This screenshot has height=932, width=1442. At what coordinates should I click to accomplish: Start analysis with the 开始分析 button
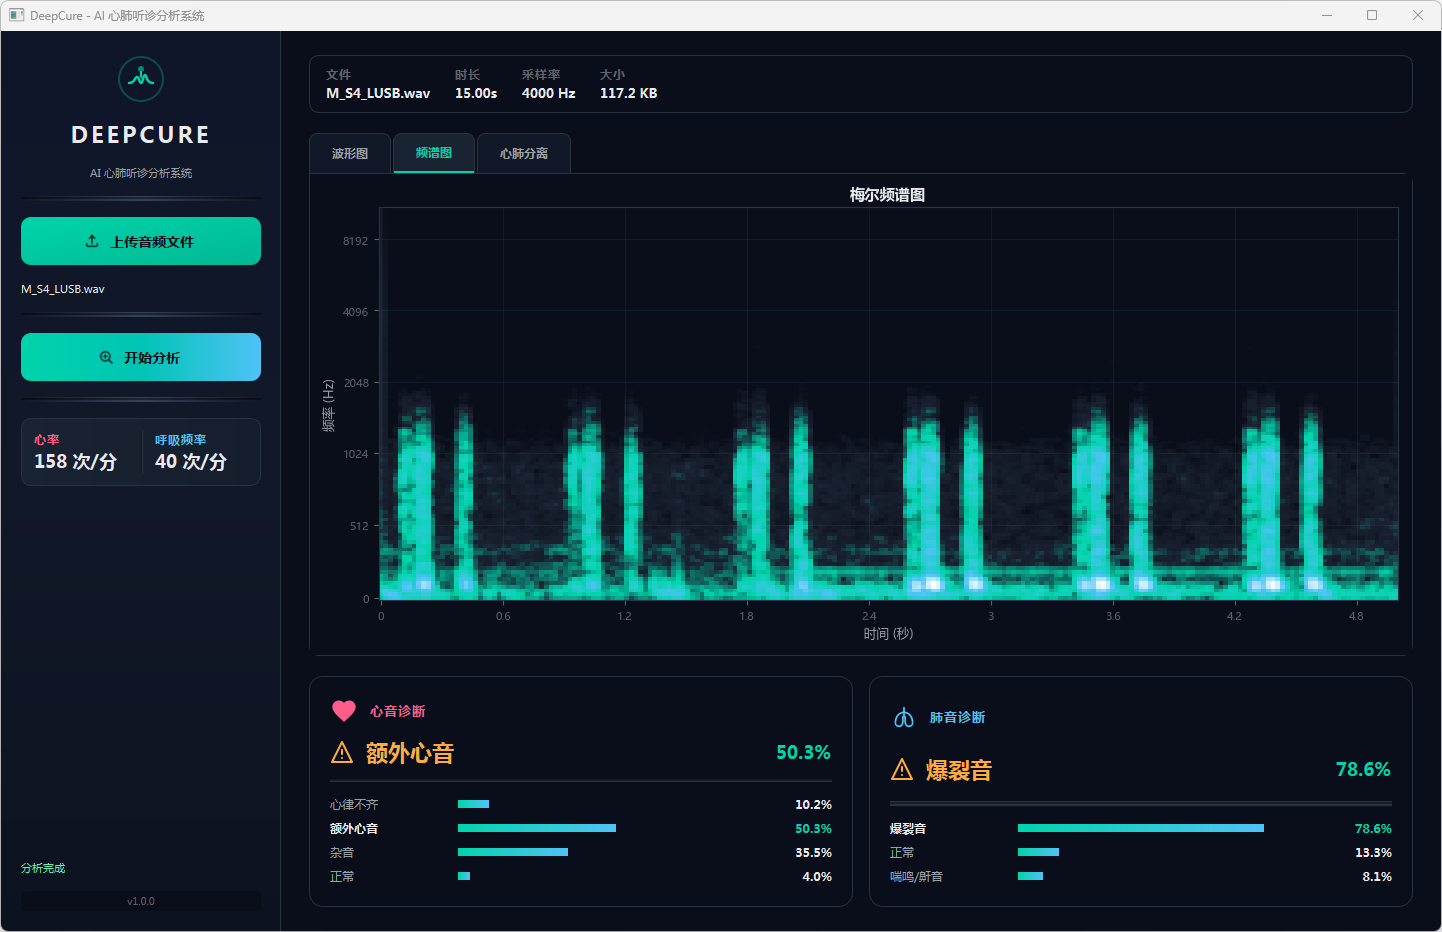click(141, 357)
